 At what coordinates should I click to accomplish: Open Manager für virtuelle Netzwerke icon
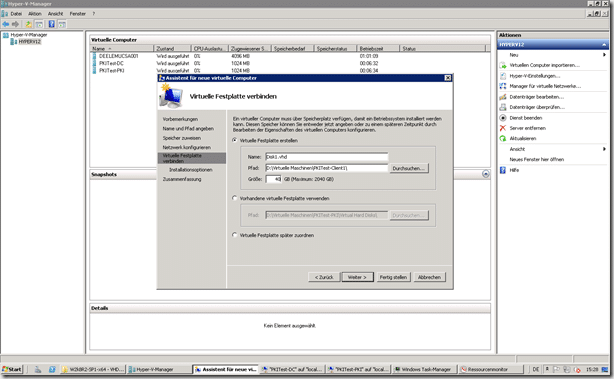point(503,86)
